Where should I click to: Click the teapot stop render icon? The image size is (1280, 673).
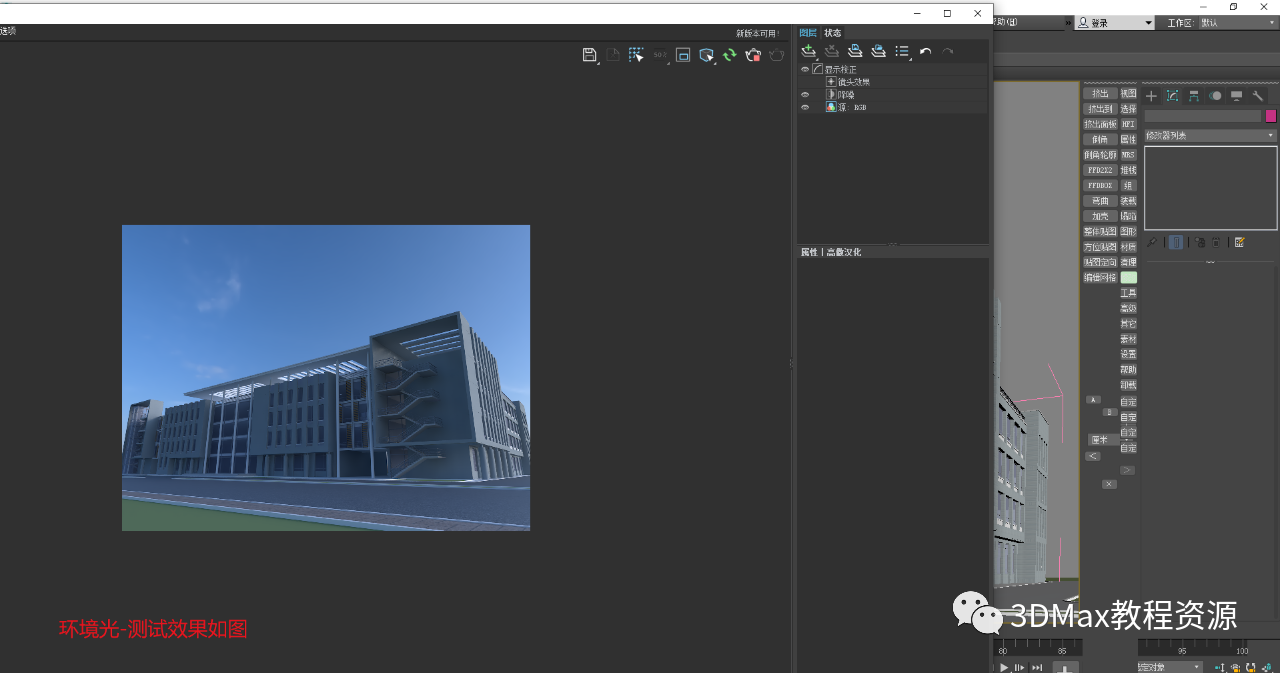753,55
